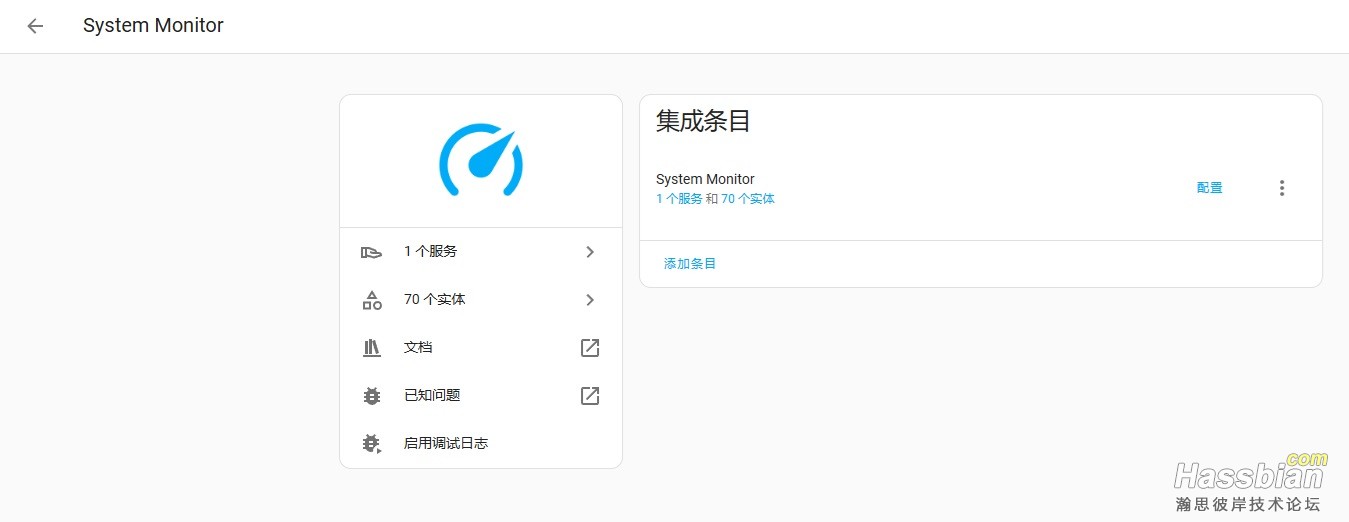Open external link icon on 文档 row
This screenshot has width=1349, height=522.
[x=590, y=348]
